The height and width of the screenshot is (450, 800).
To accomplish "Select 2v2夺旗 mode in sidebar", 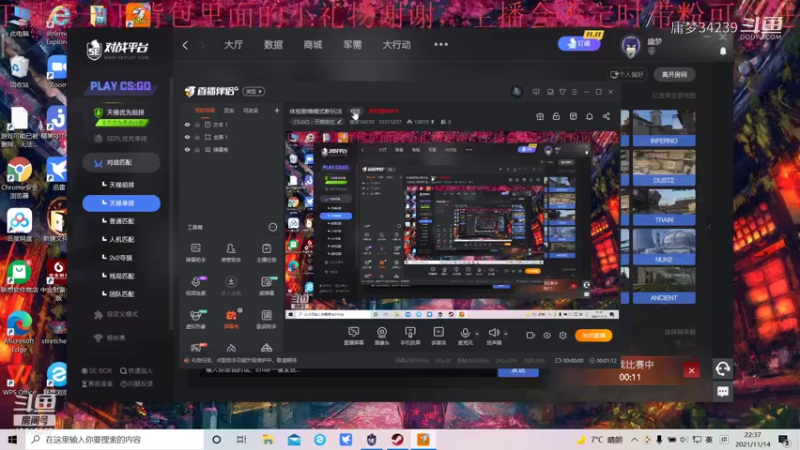I will click(x=121, y=258).
